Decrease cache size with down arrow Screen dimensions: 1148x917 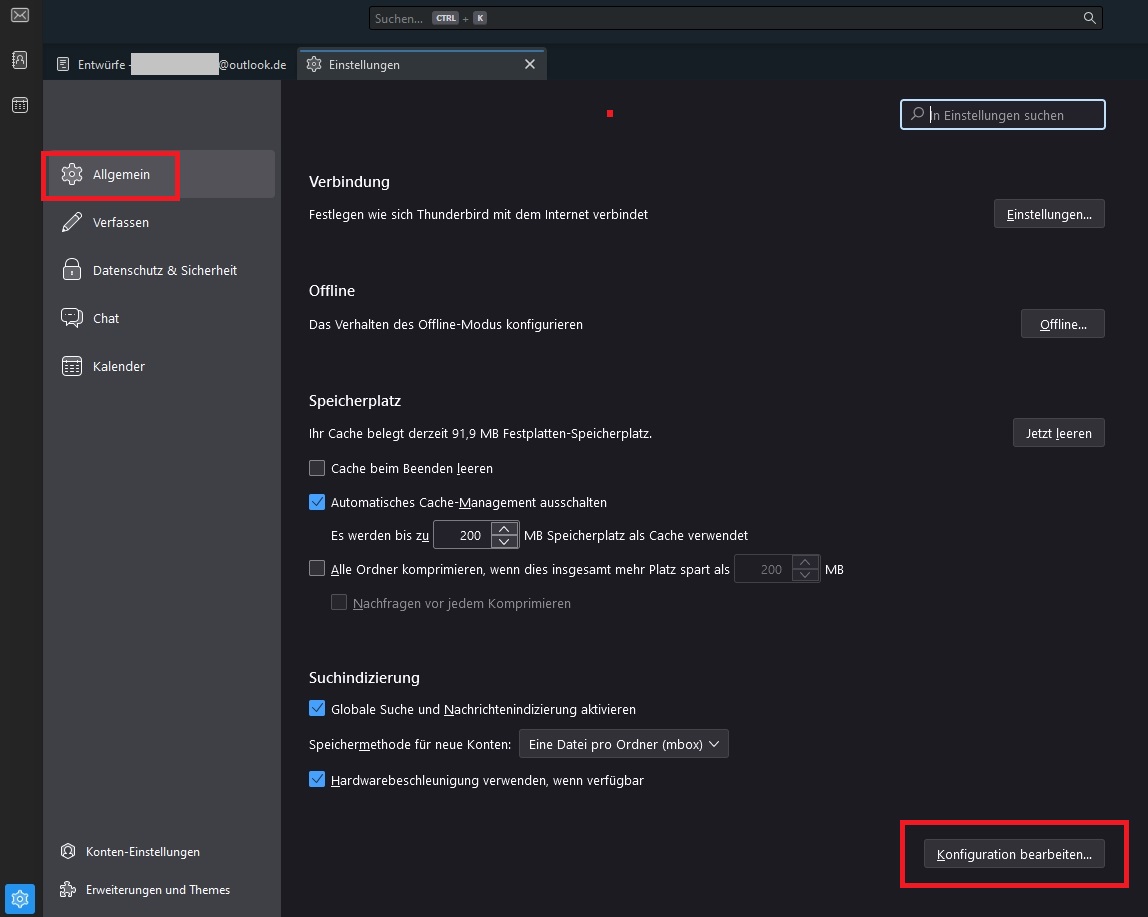(x=504, y=542)
